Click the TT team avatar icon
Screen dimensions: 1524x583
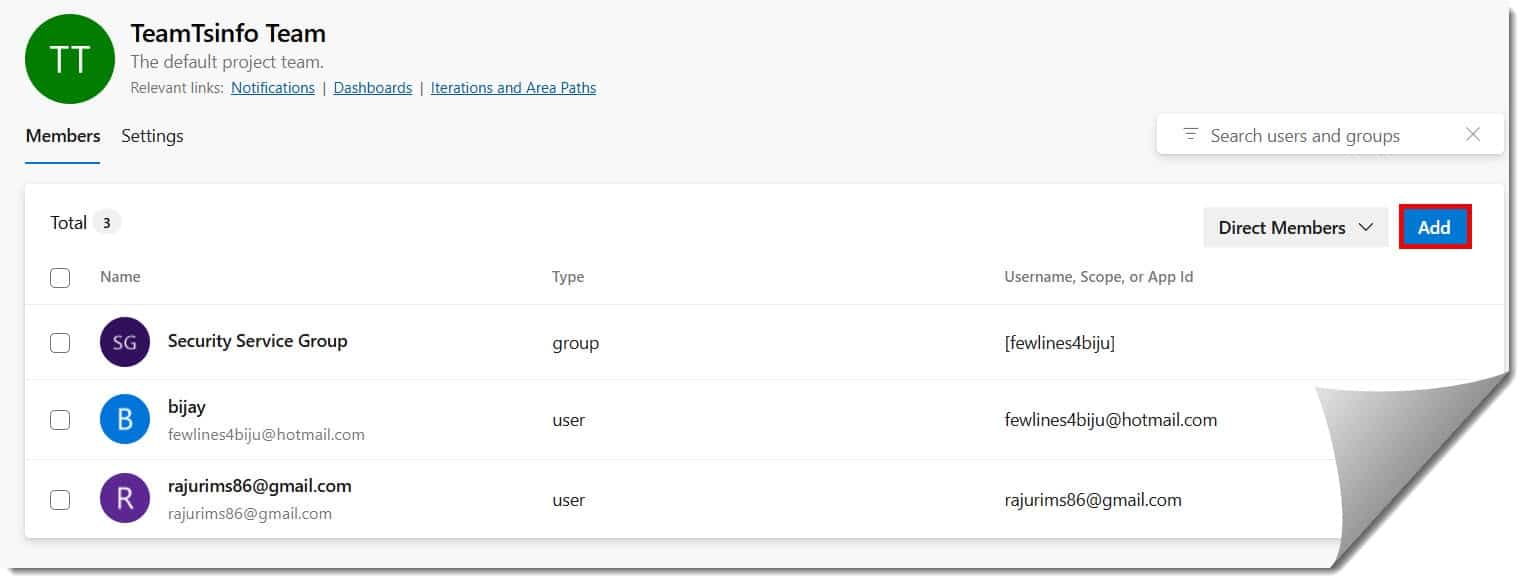point(70,59)
